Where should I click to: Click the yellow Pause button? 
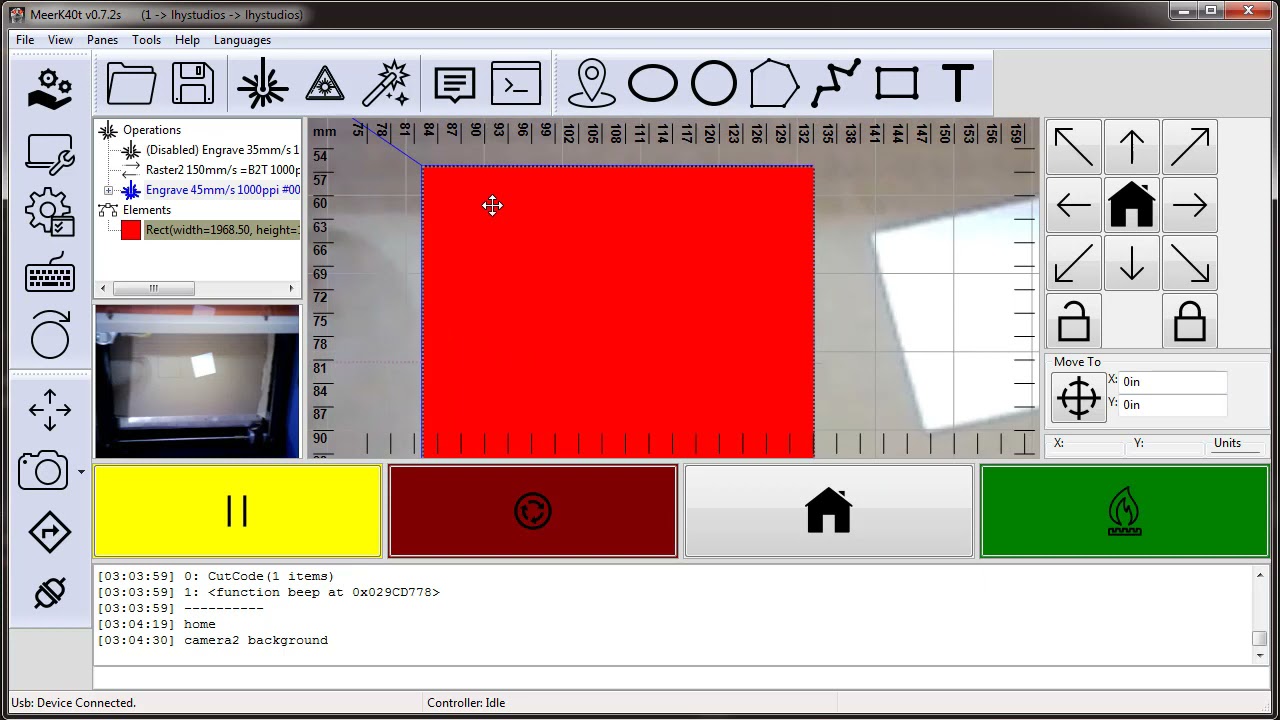[238, 511]
